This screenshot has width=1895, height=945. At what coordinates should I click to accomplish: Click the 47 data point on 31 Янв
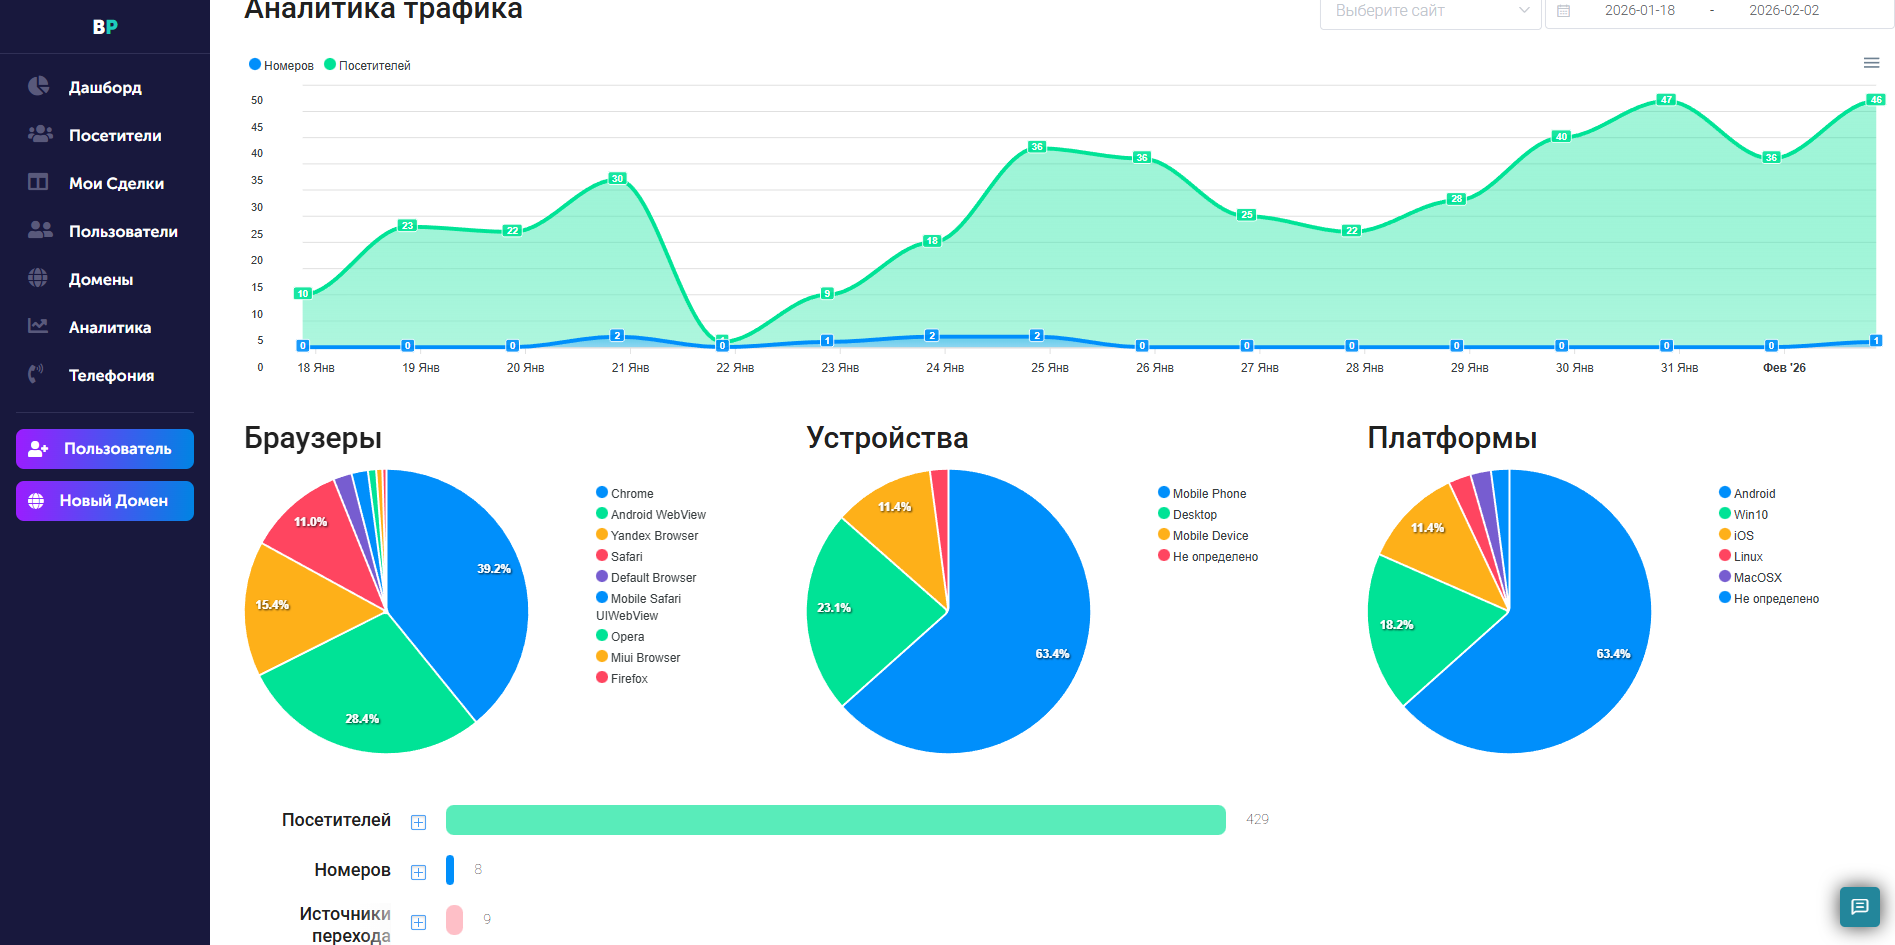point(1666,99)
